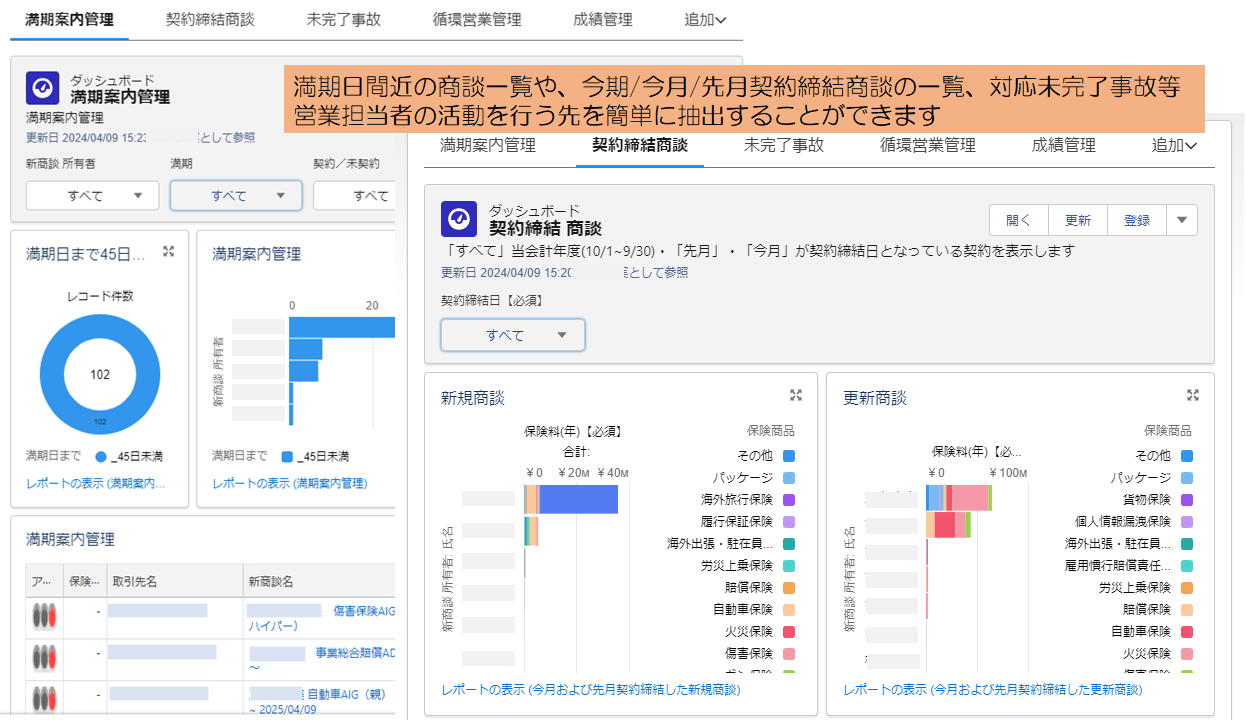Click the 更新 button

point(1078,220)
